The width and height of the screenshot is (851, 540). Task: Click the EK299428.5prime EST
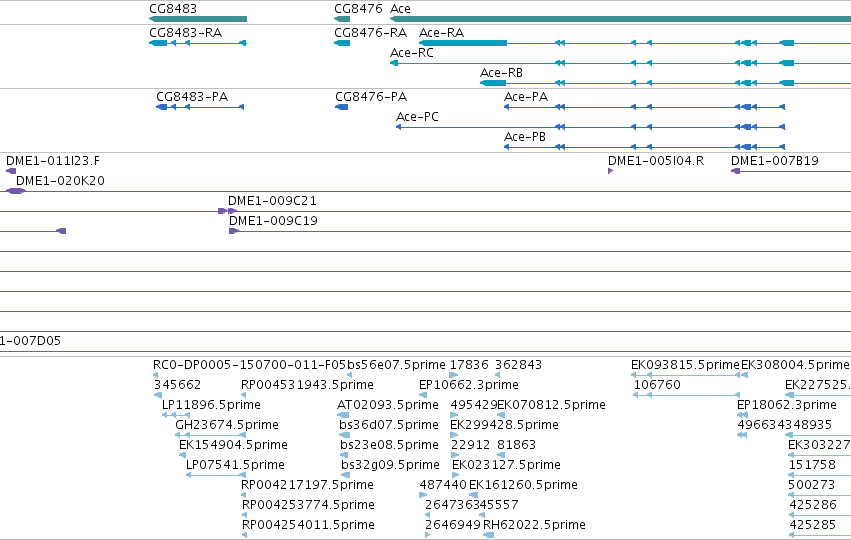pos(504,425)
